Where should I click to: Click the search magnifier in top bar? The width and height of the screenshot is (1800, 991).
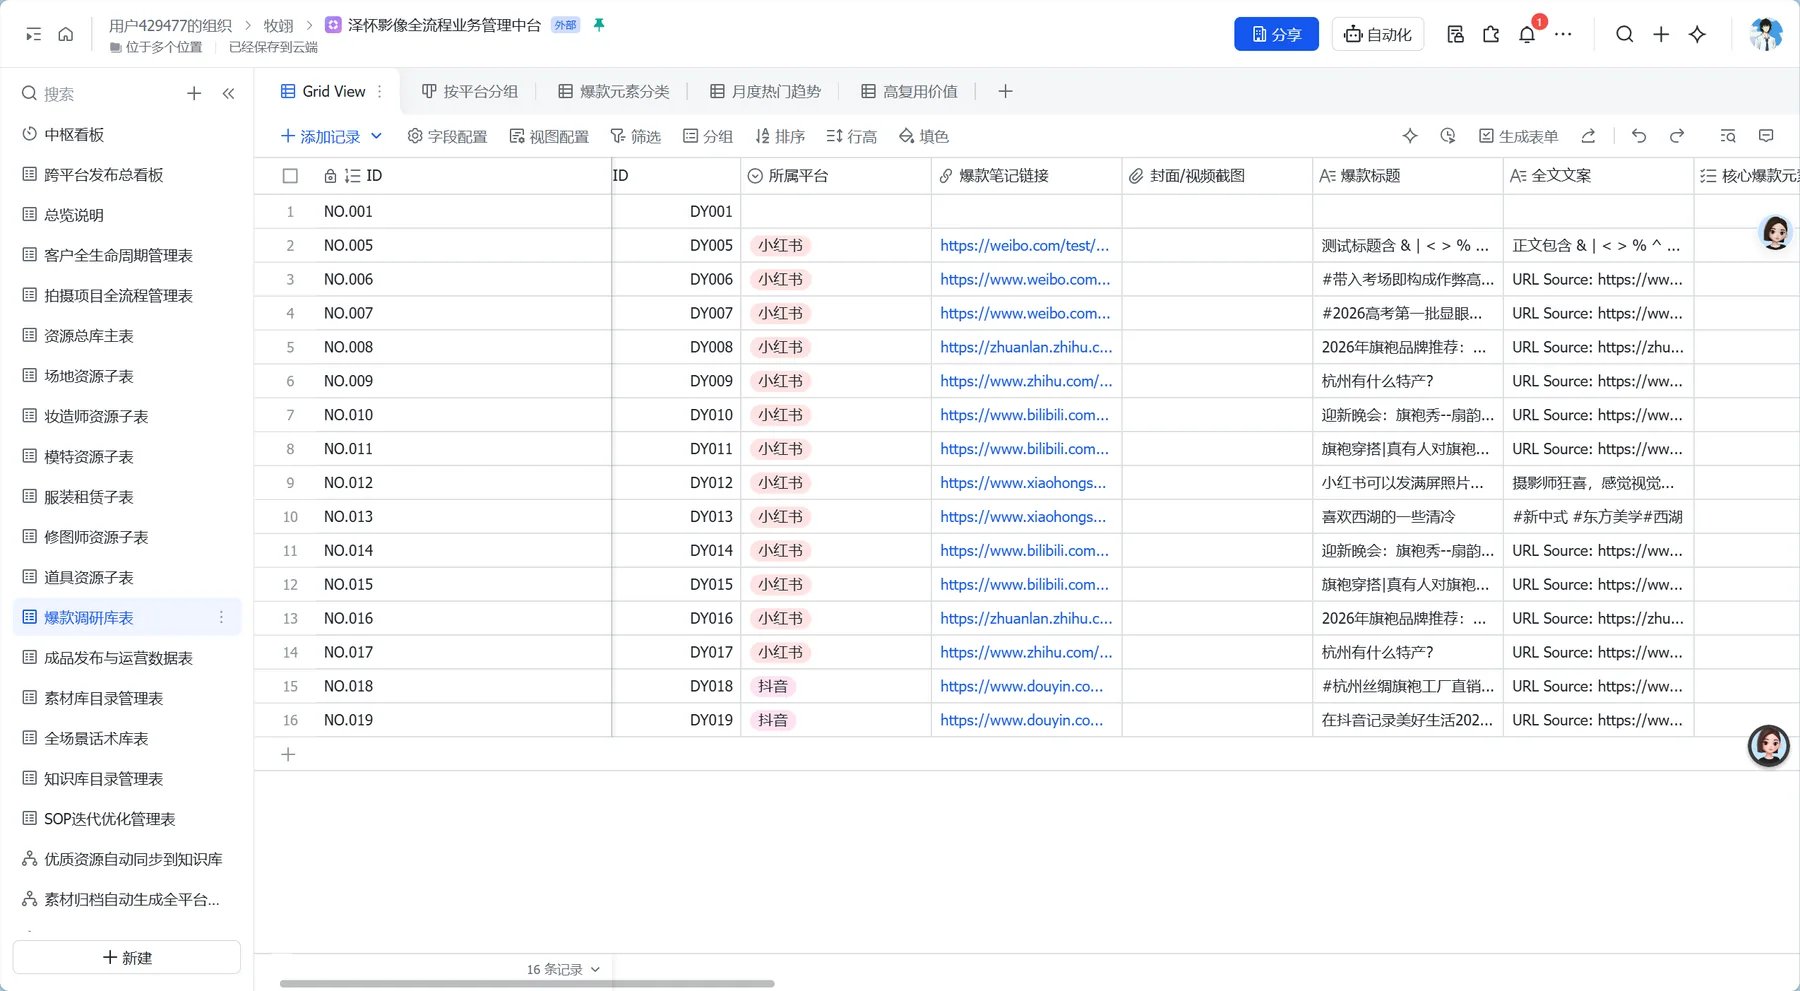tap(1624, 34)
